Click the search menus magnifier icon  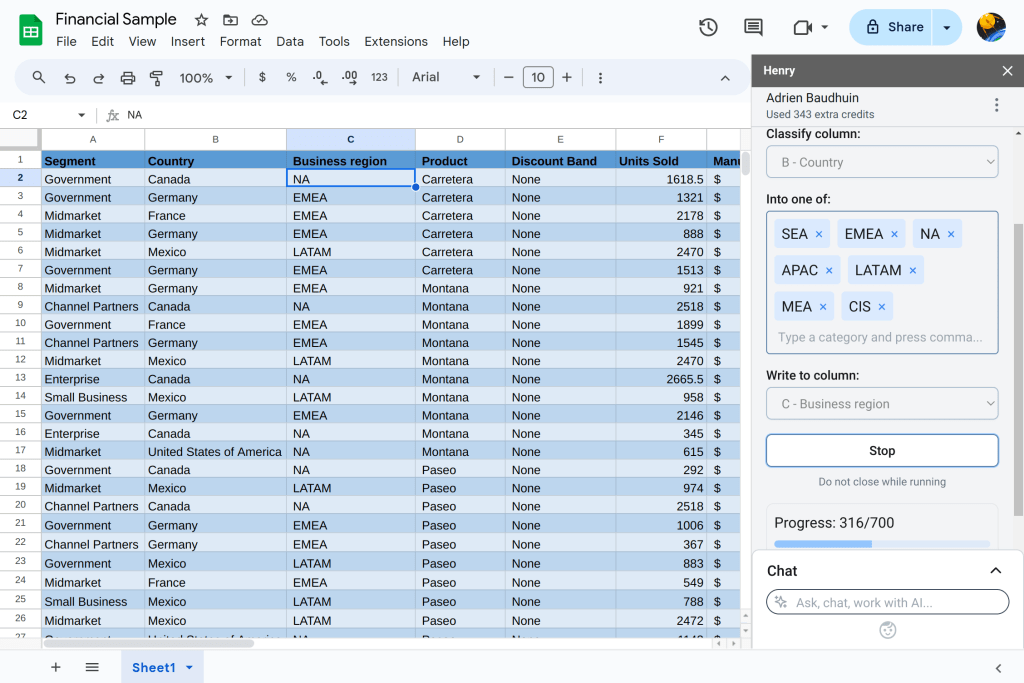click(39, 78)
